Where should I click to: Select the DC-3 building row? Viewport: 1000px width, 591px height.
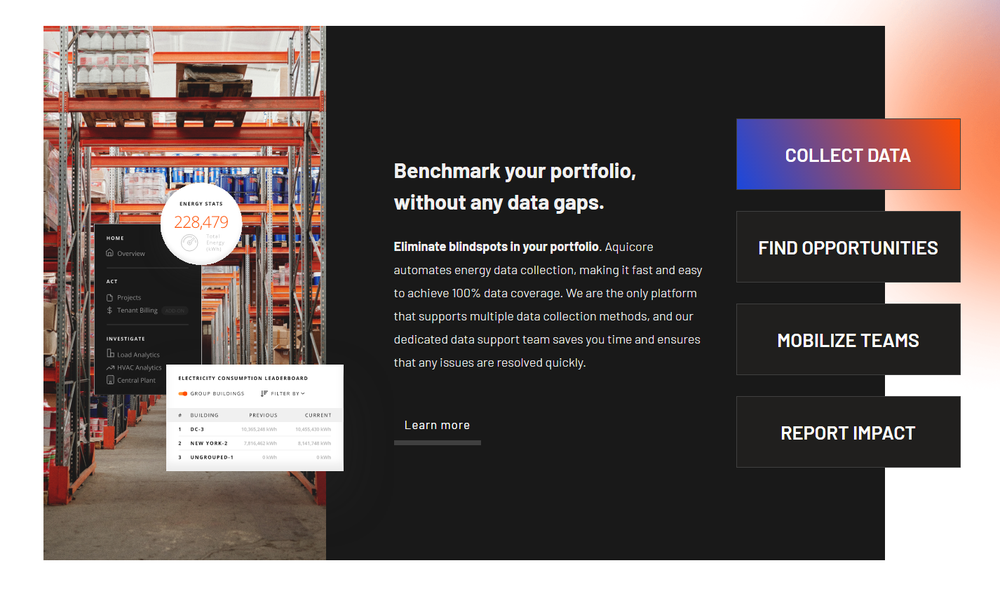(255, 428)
